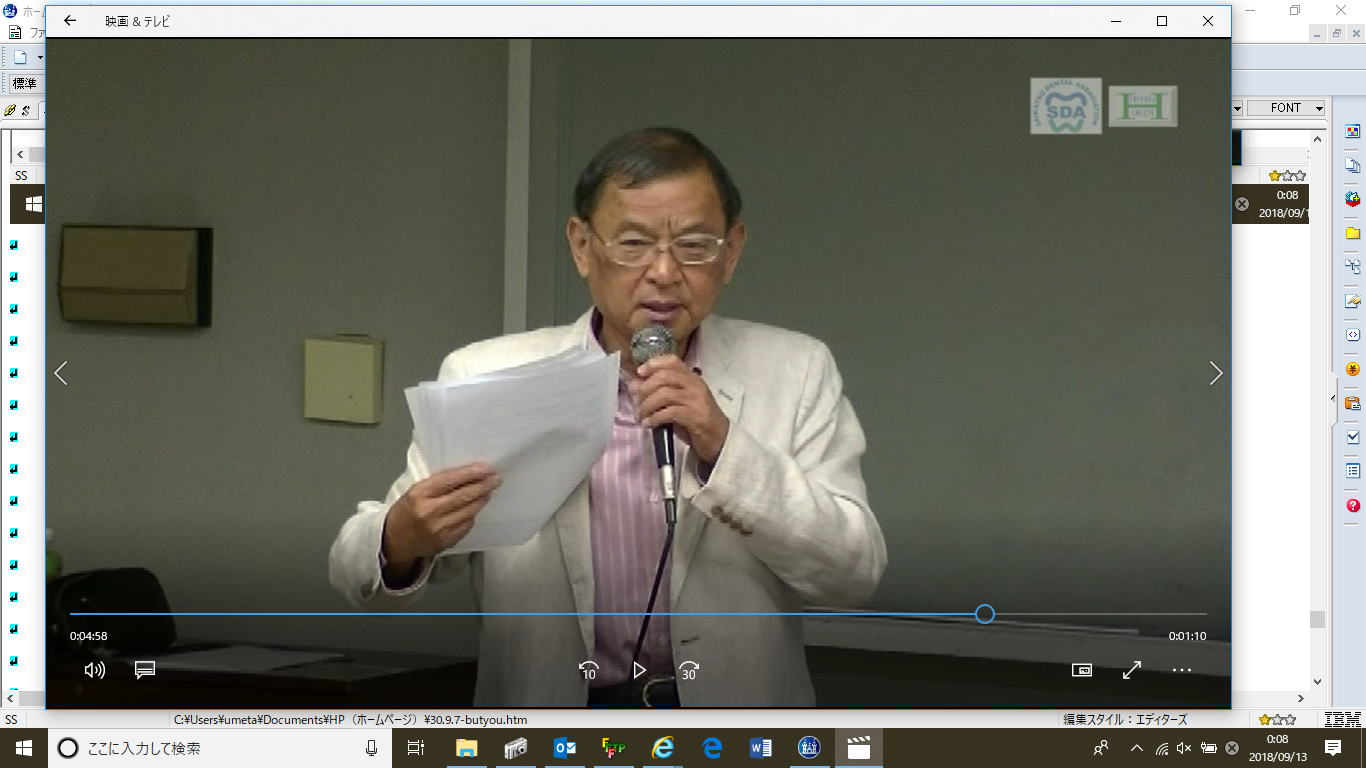This screenshot has width=1366, height=768.
Task: Open the more options ellipsis menu
Action: pyautogui.click(x=1182, y=670)
